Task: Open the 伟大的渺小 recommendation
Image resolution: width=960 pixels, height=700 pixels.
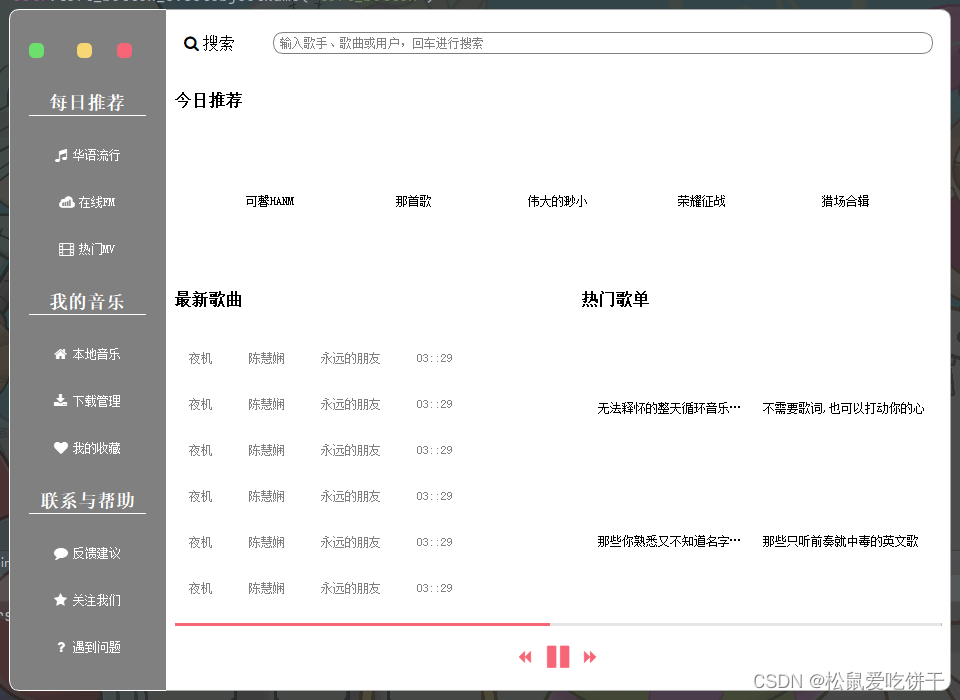Action: tap(557, 201)
